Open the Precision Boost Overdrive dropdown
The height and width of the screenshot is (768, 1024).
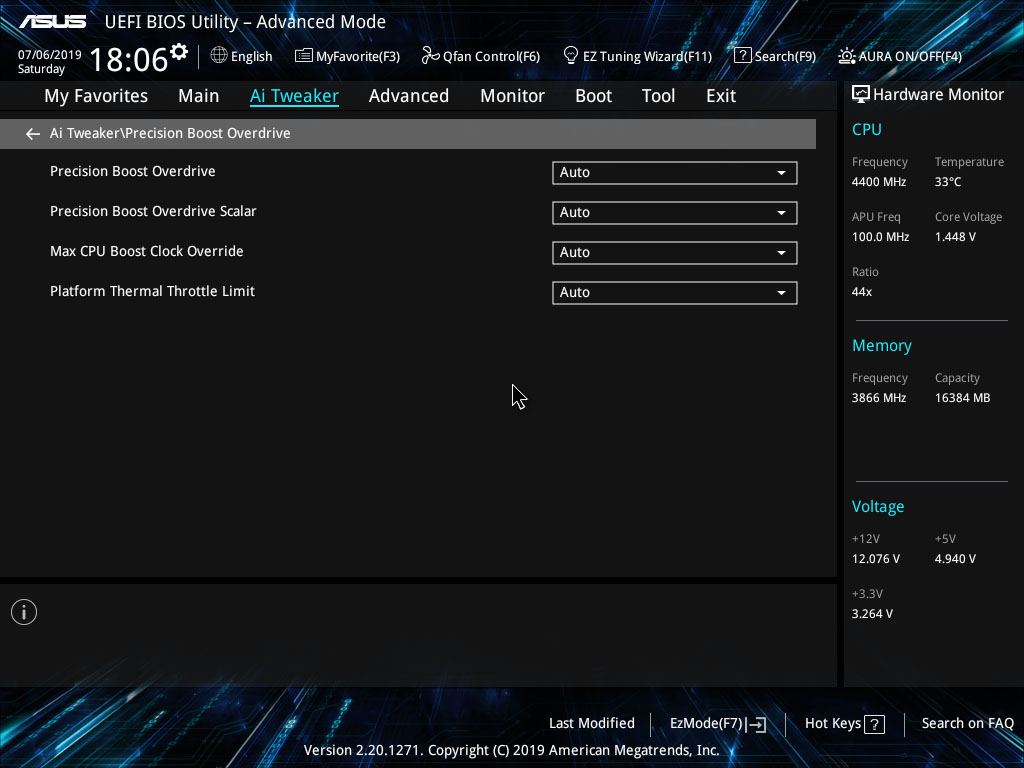coord(675,172)
